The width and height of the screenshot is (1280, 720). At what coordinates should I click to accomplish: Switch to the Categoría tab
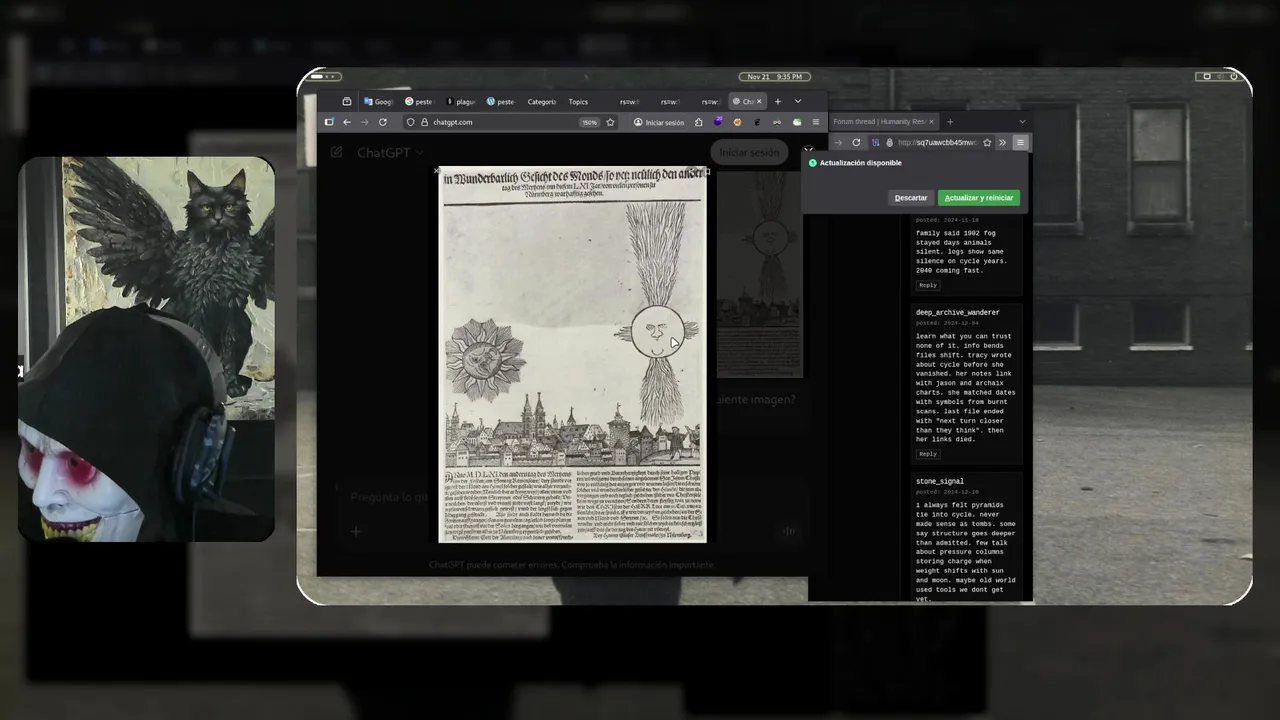tap(541, 101)
